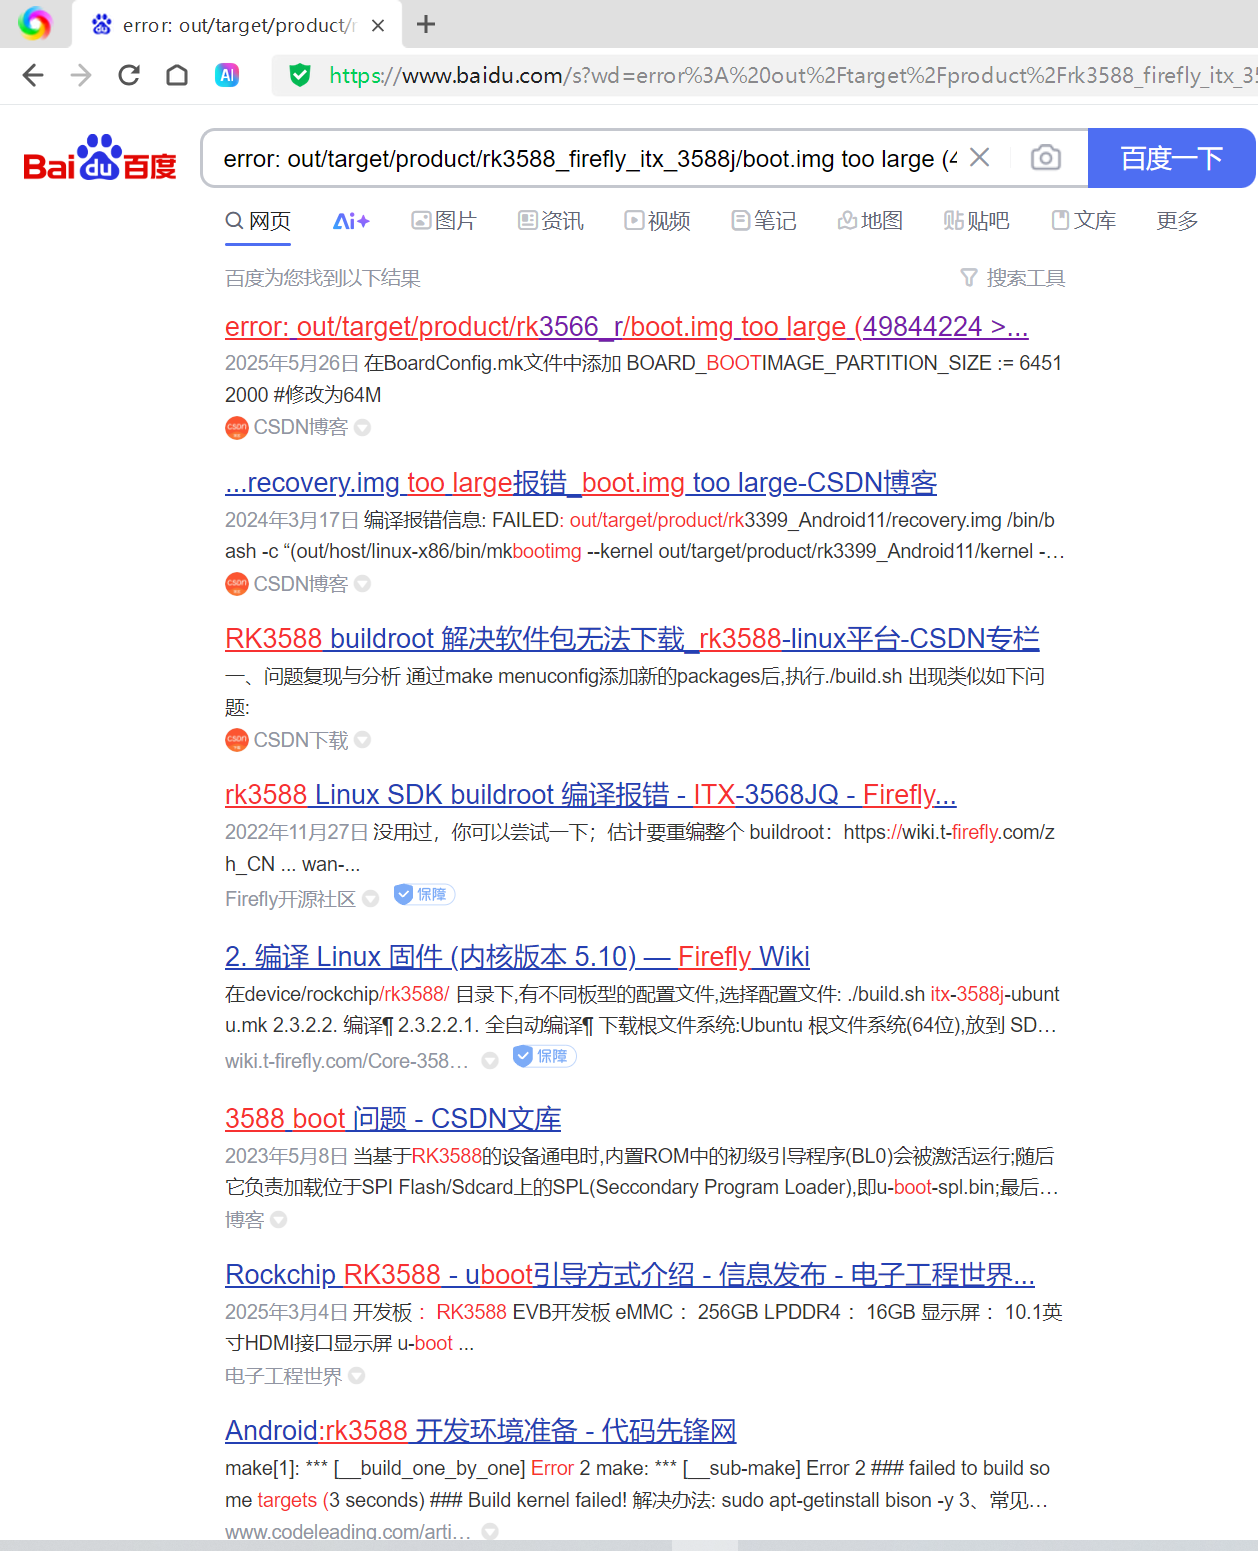Click the browser forward arrow
Screen dimensions: 1258x1551
81,75
